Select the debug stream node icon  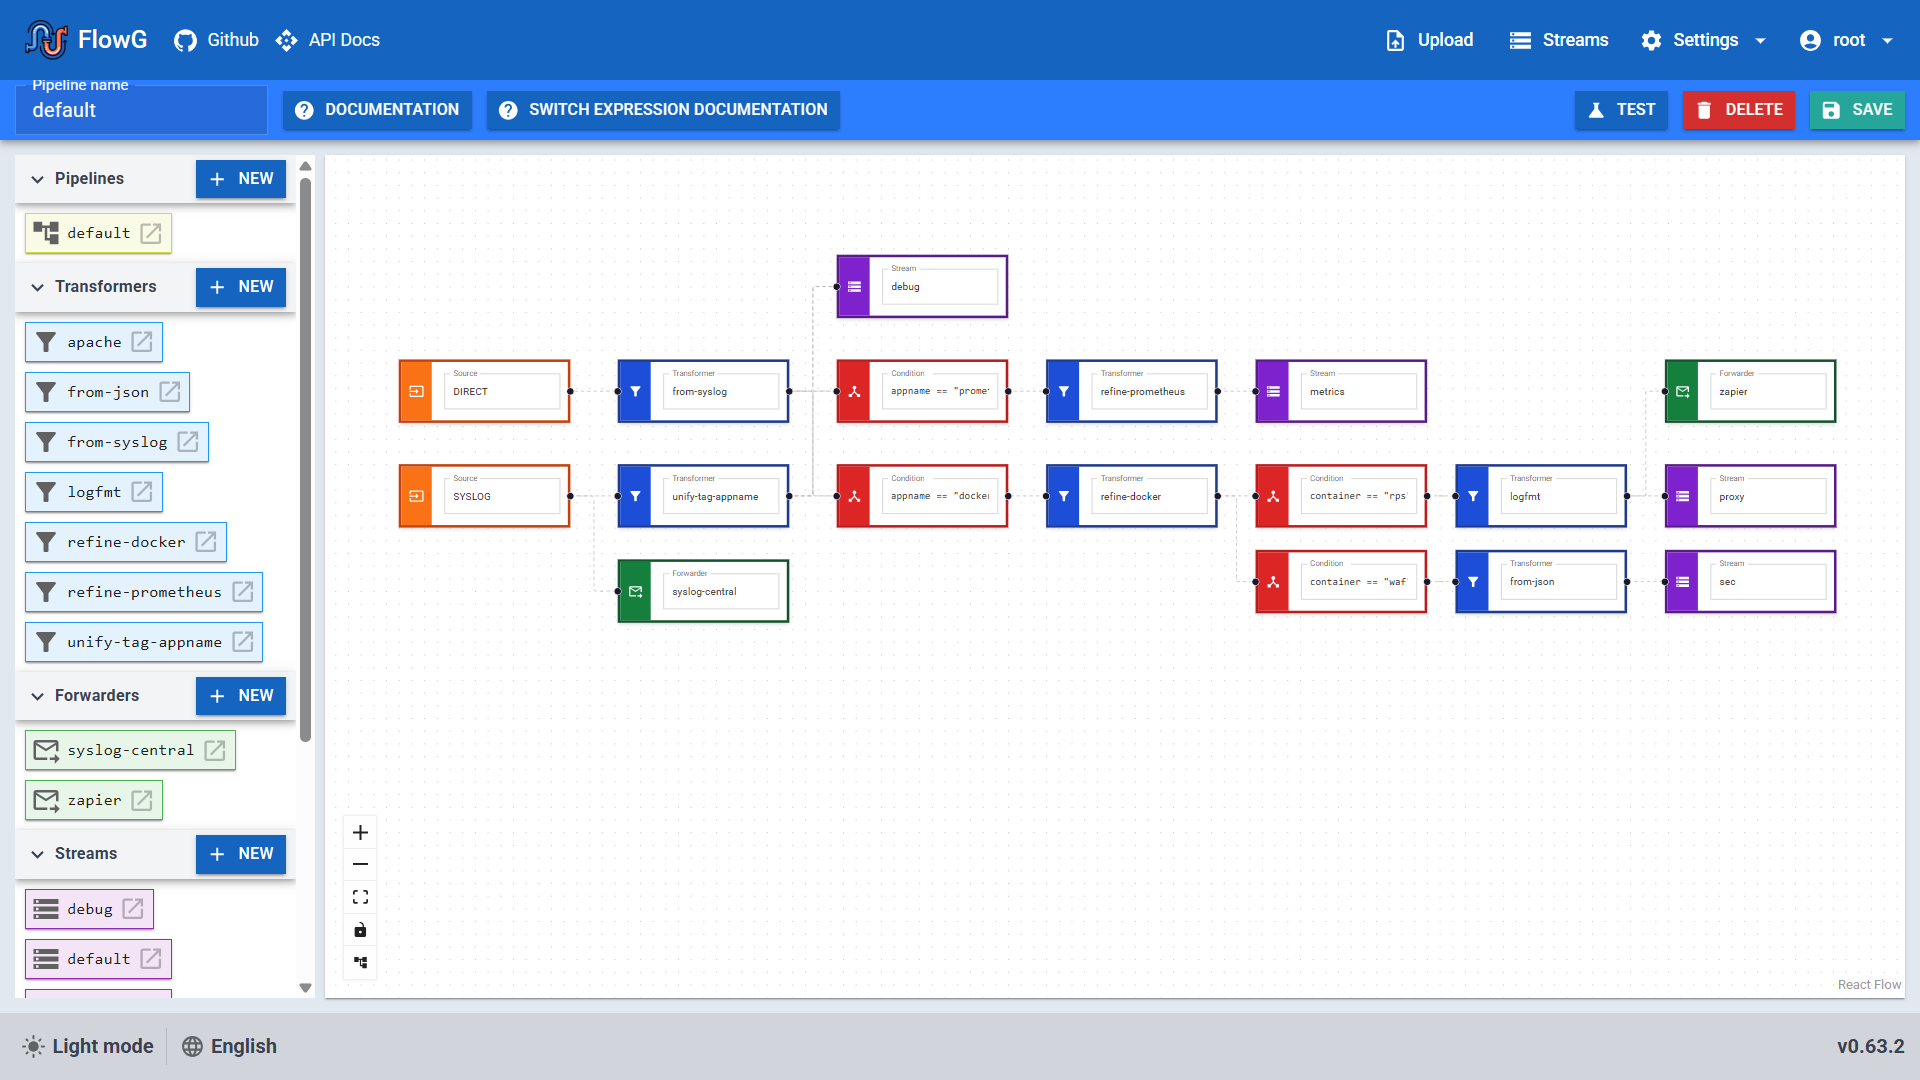click(x=854, y=287)
